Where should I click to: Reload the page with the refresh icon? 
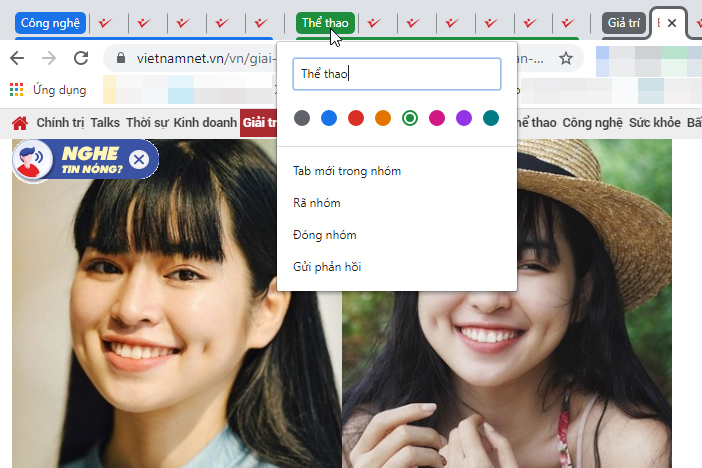81,58
